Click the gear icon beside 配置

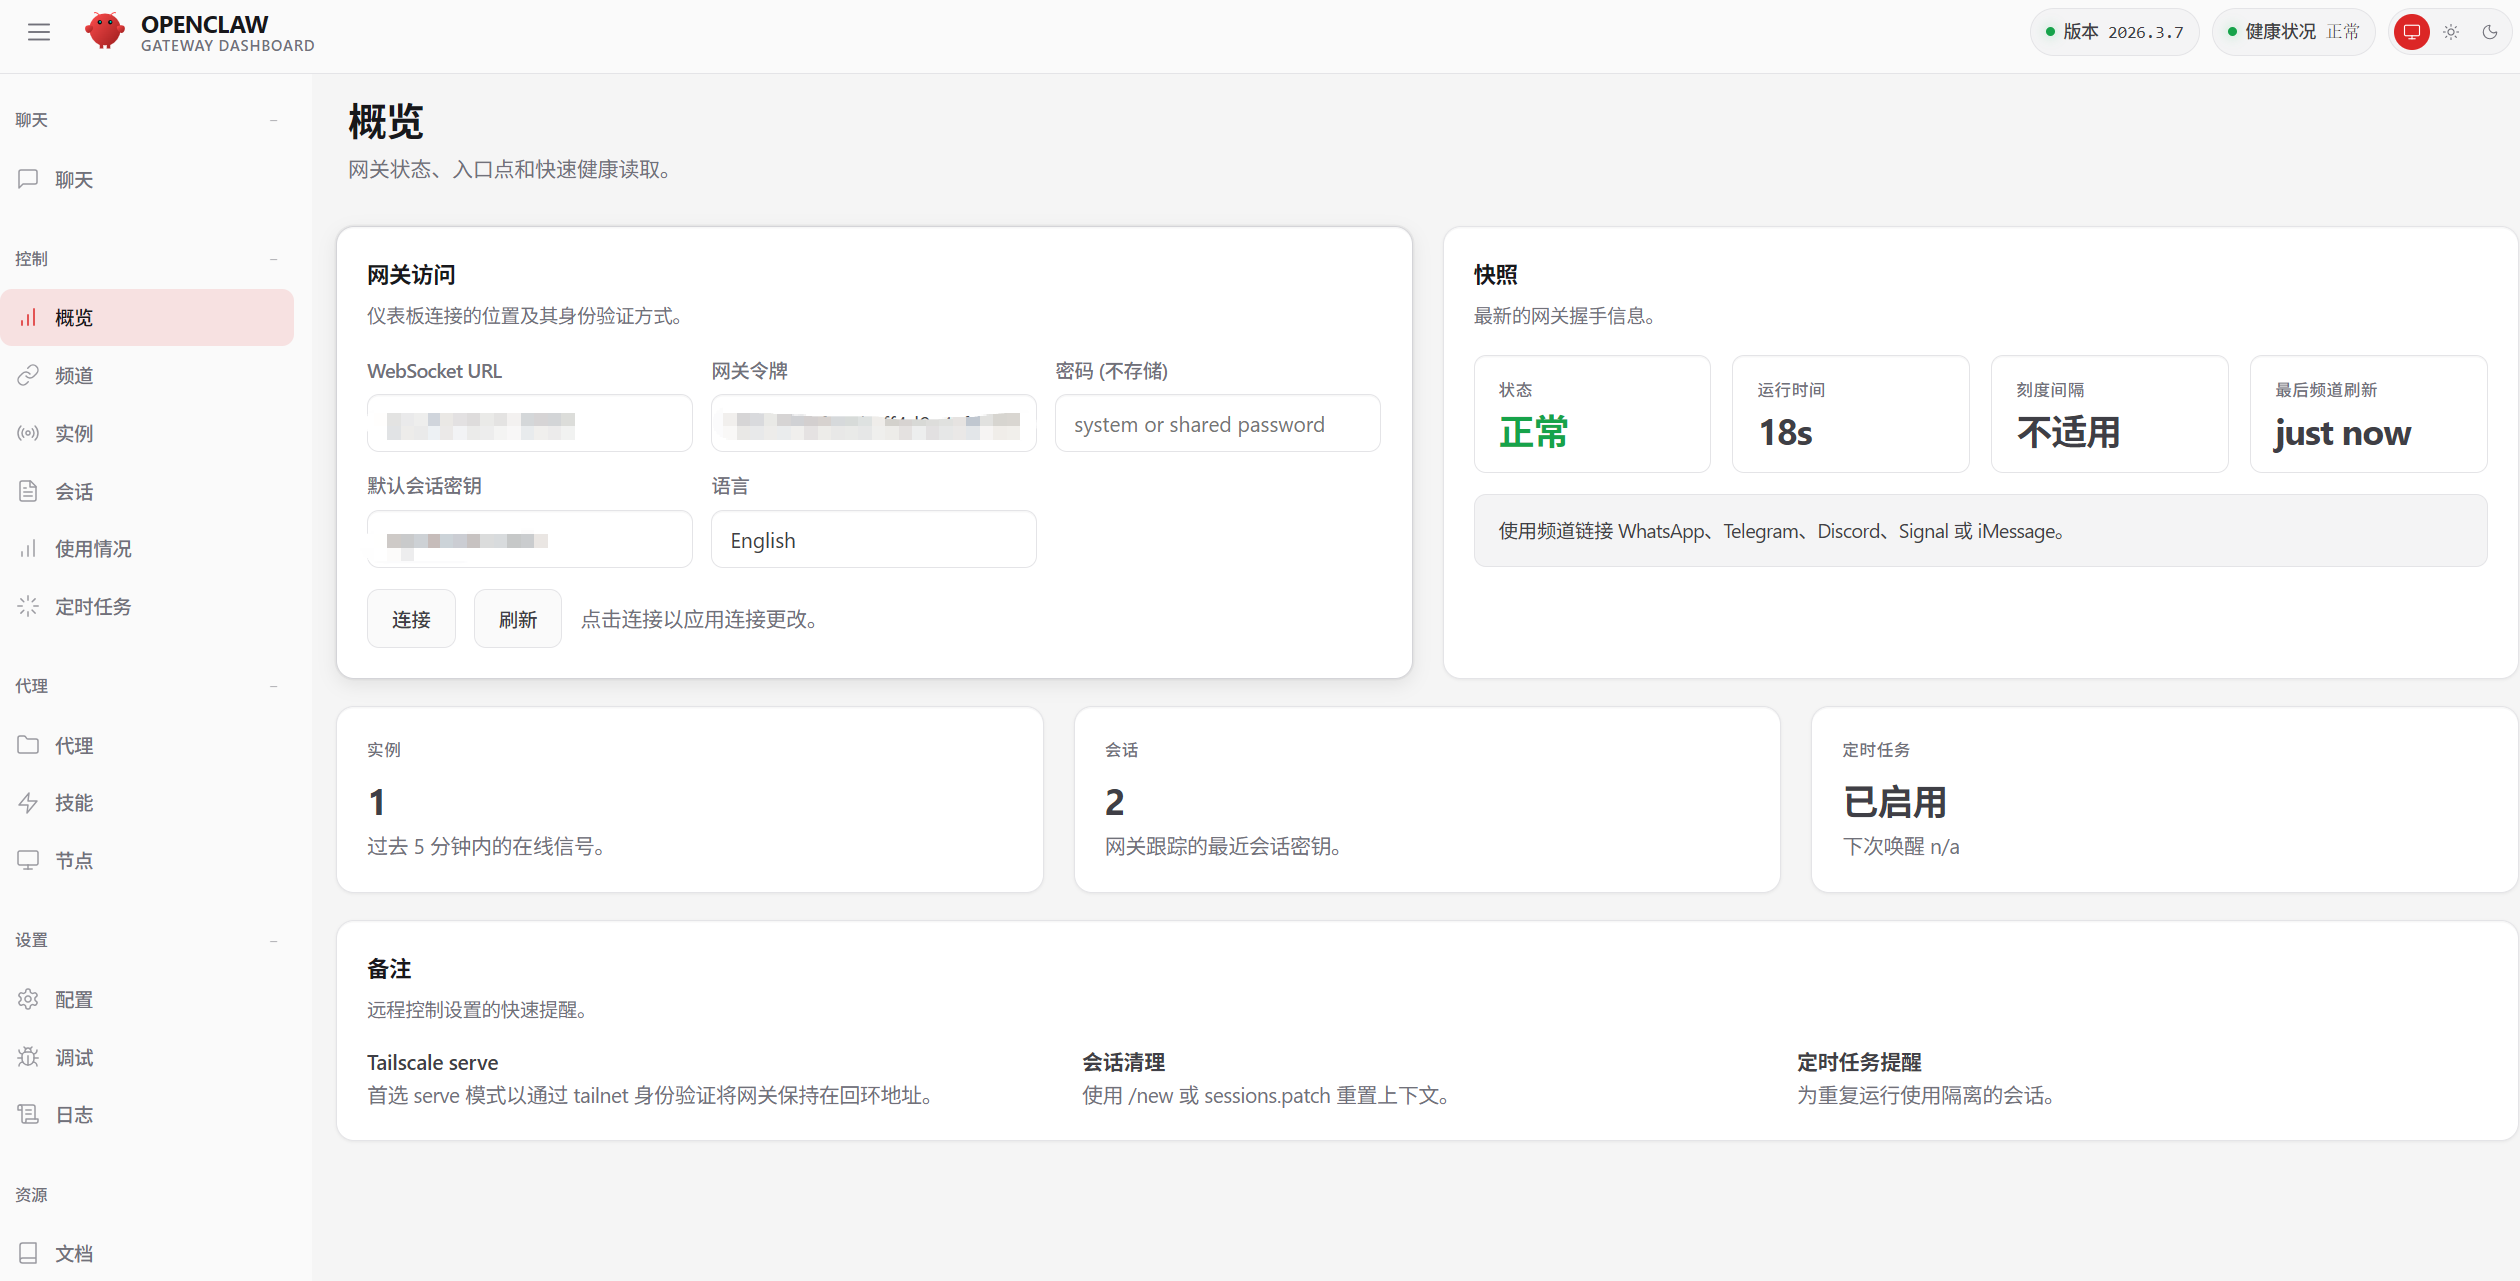[x=28, y=999]
